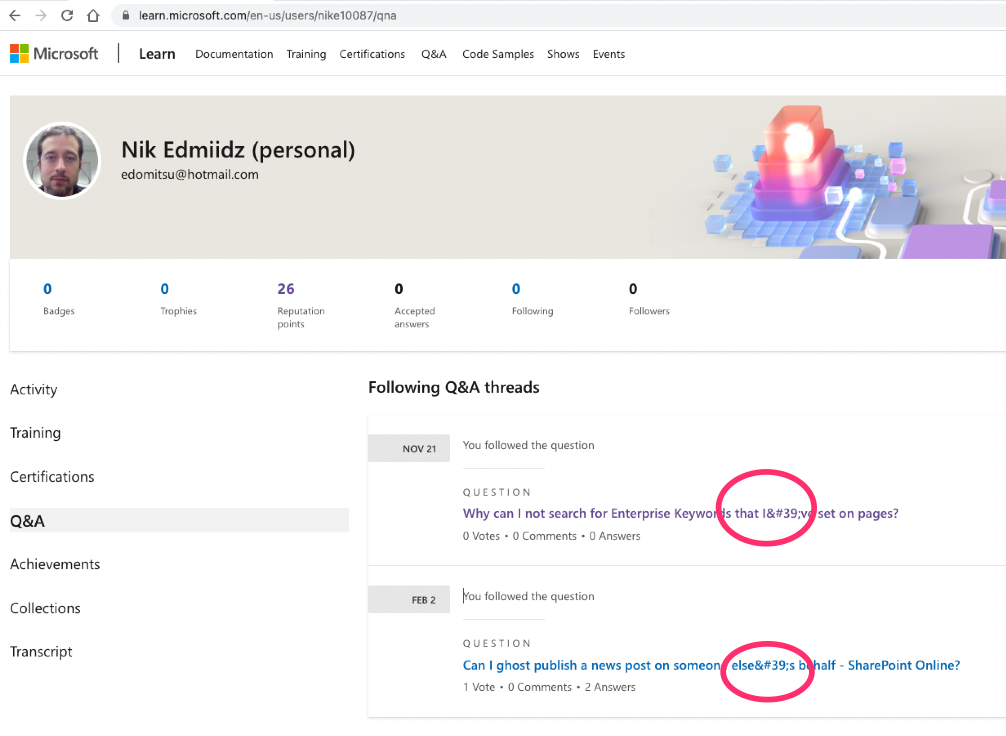
Task: Switch to the Q&A top navigation item
Action: (434, 54)
